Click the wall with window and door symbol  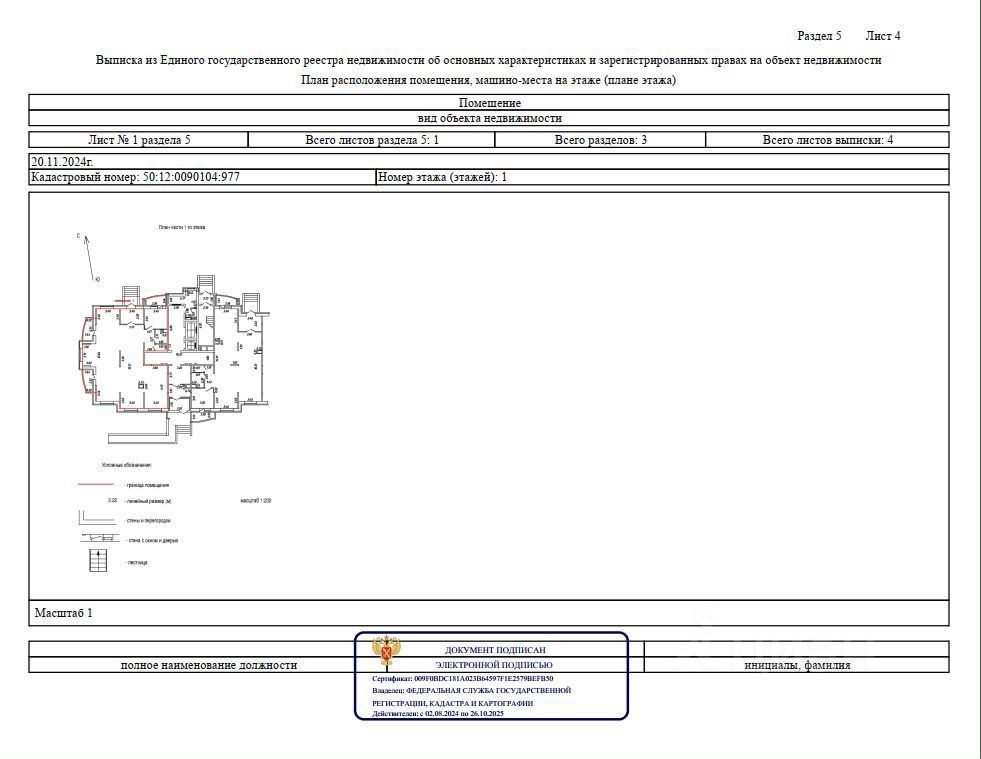pyautogui.click(x=98, y=538)
